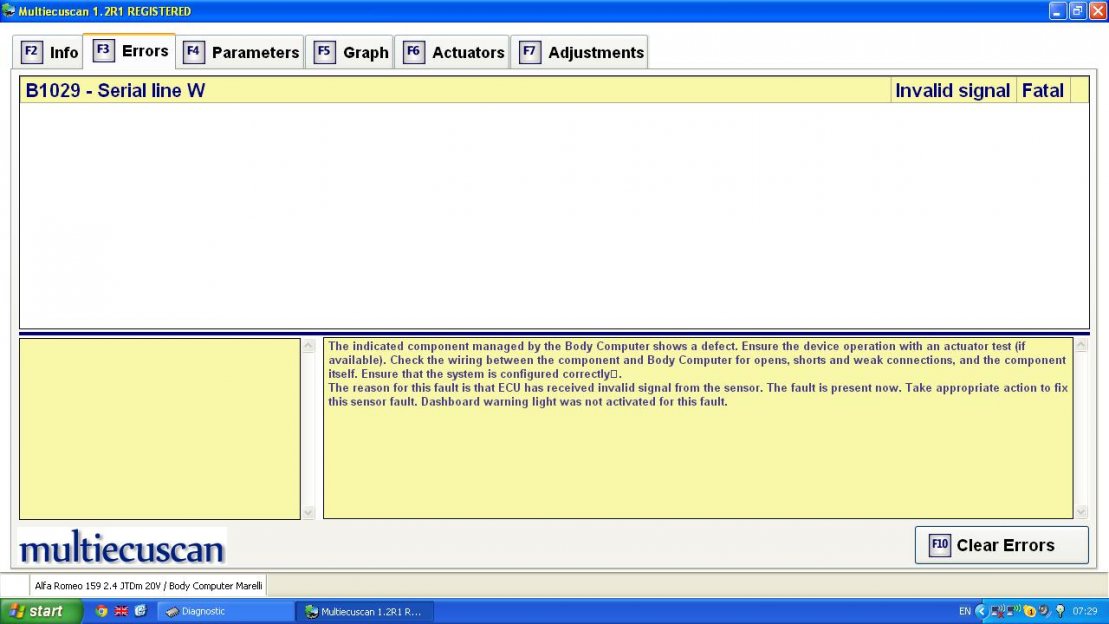Select the B1029 Serial line W error row
Screen dimensions: 1109x624
coord(450,91)
